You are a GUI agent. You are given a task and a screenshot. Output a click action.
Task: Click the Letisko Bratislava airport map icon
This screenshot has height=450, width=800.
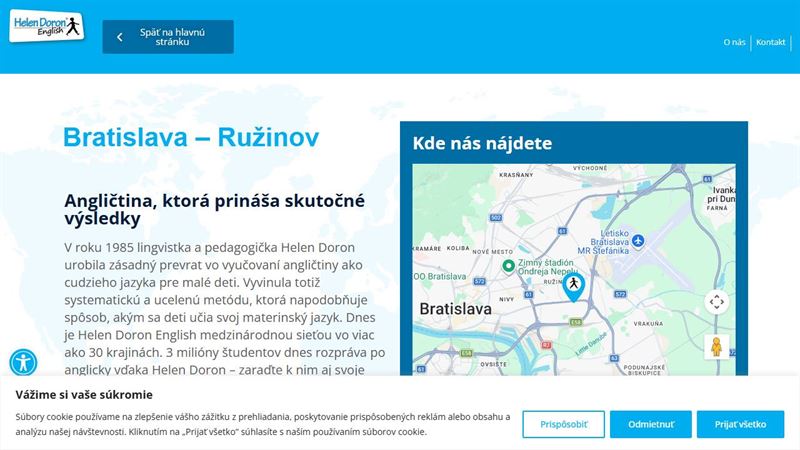(x=638, y=240)
